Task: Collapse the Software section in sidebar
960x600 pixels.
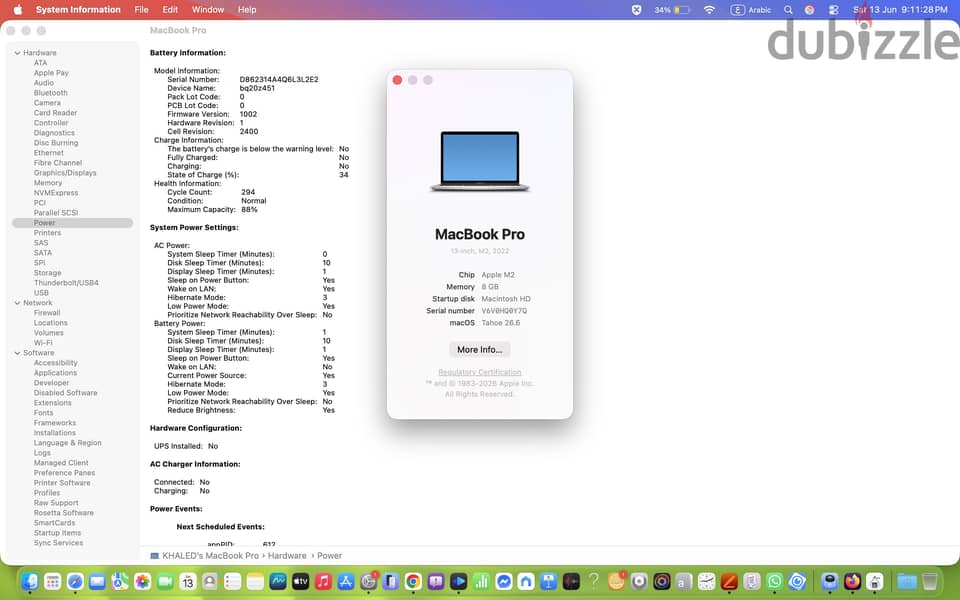Action: coord(17,353)
